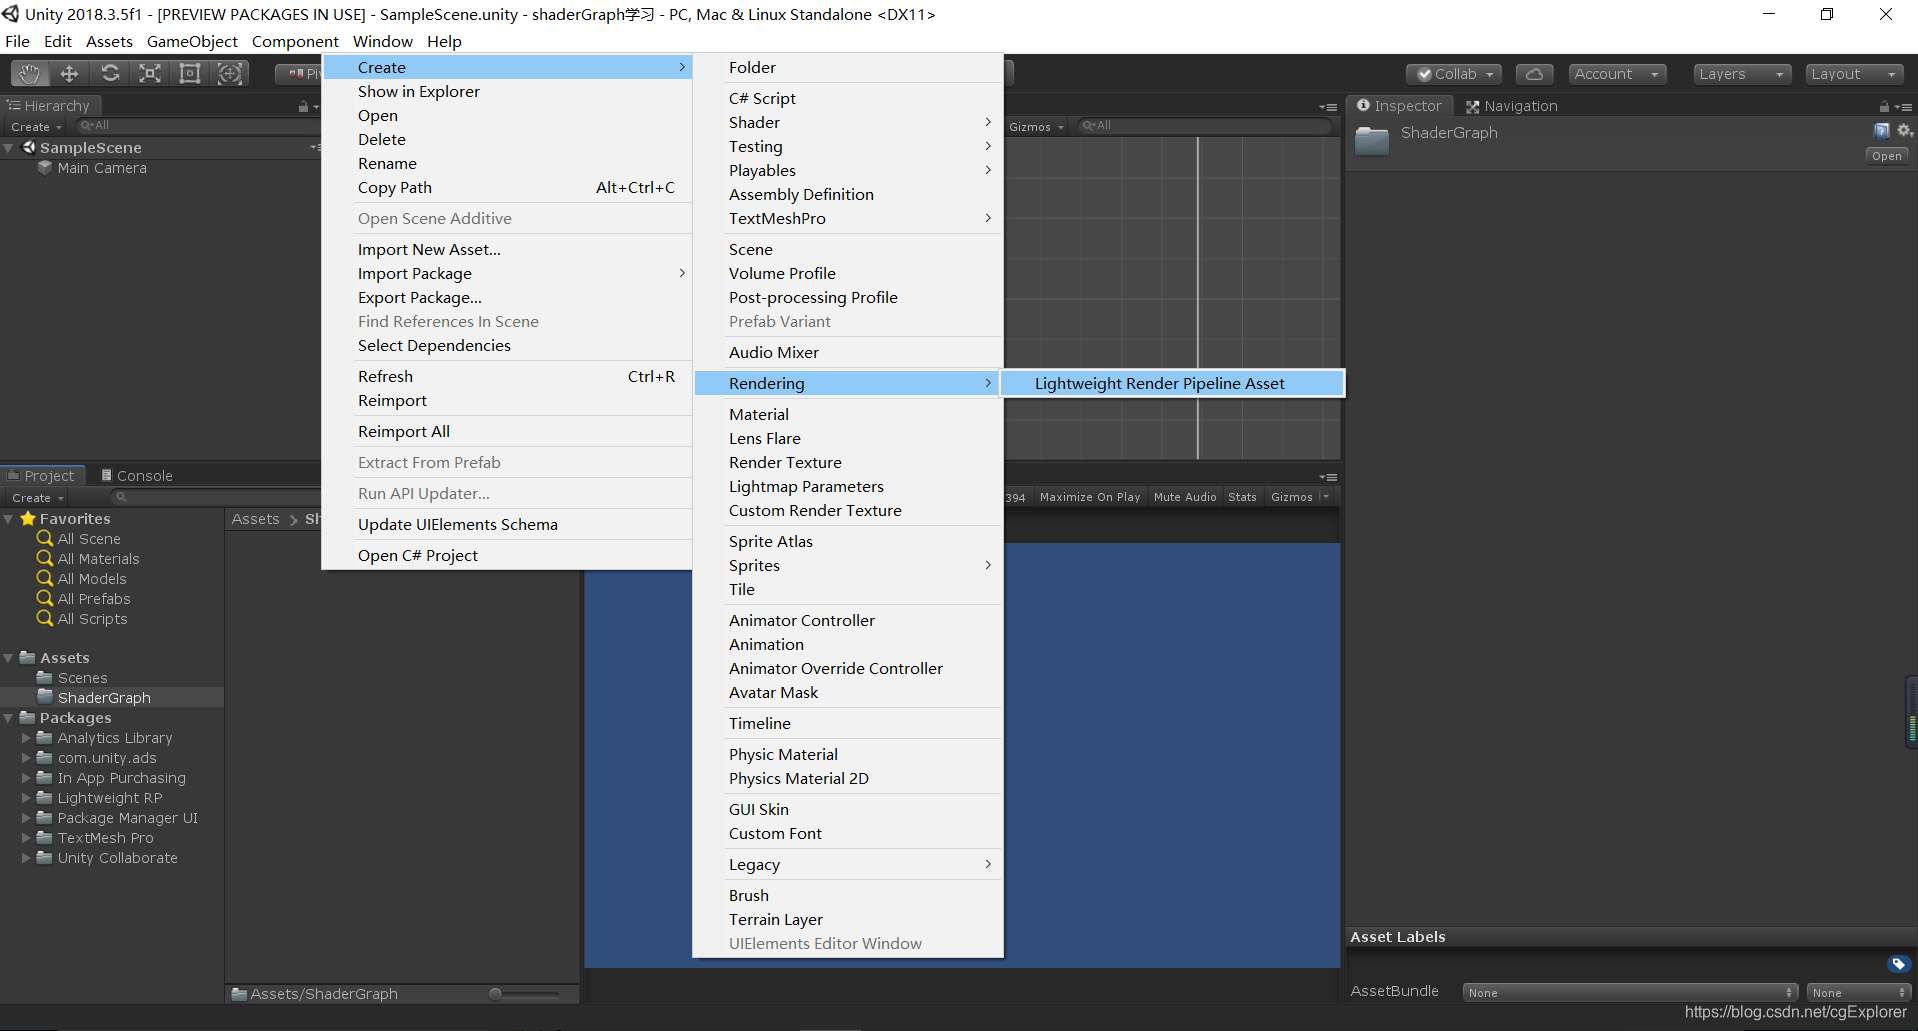Screen dimensions: 1918x1031
Task: Click the Inspector tab
Action: [x=1399, y=106]
